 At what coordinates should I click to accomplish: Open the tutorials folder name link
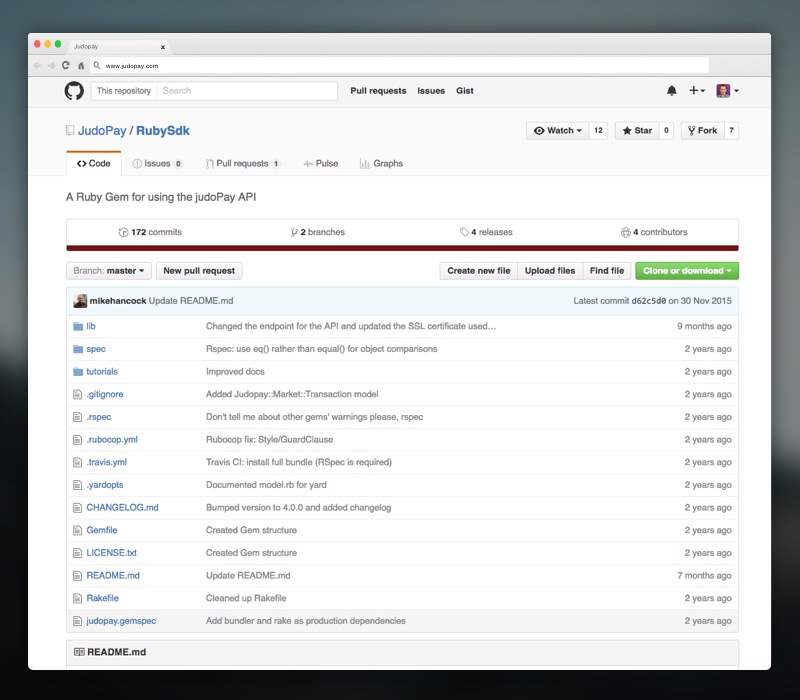click(x=102, y=372)
